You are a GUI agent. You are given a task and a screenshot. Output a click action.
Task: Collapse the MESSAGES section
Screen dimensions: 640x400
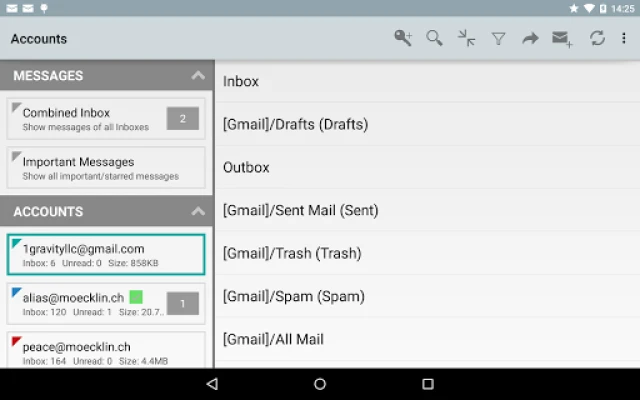click(x=198, y=76)
